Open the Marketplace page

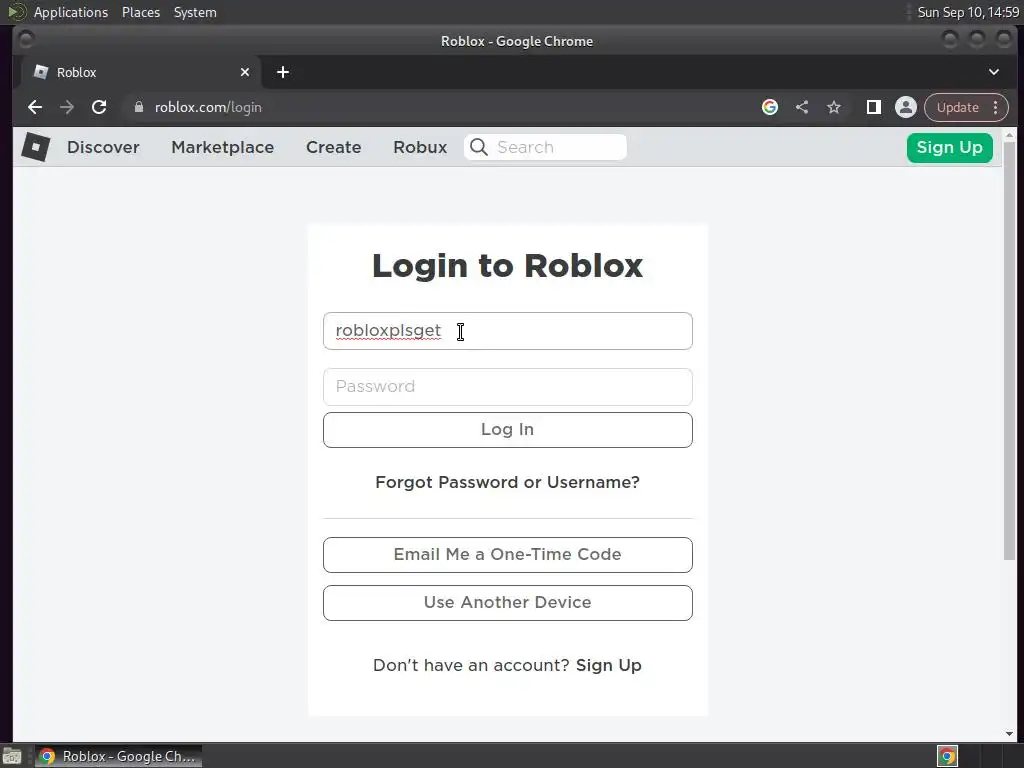pyautogui.click(x=223, y=147)
